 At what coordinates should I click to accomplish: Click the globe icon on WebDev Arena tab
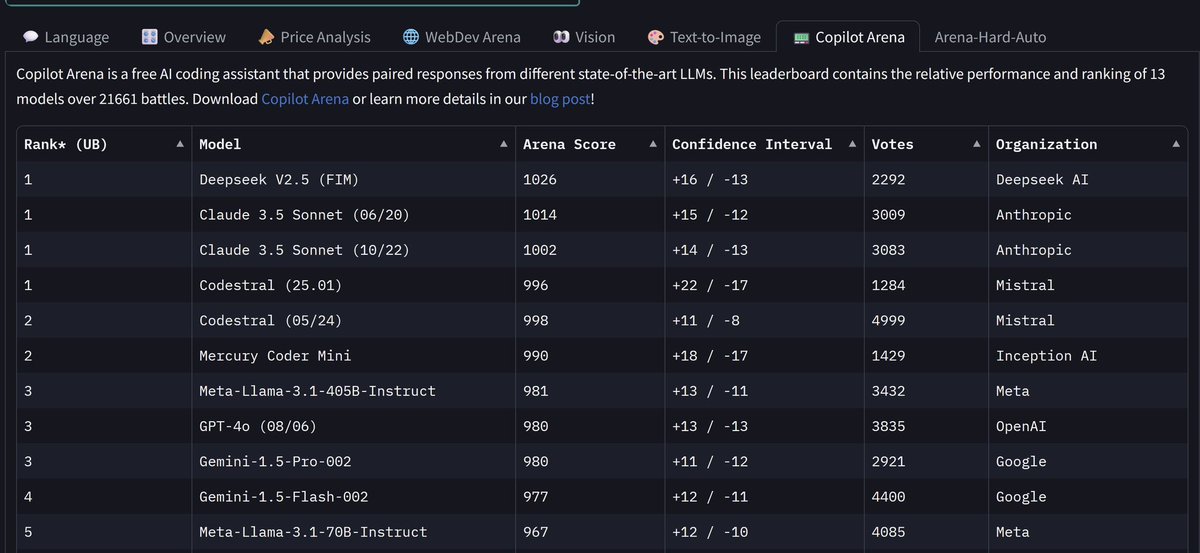click(411, 37)
